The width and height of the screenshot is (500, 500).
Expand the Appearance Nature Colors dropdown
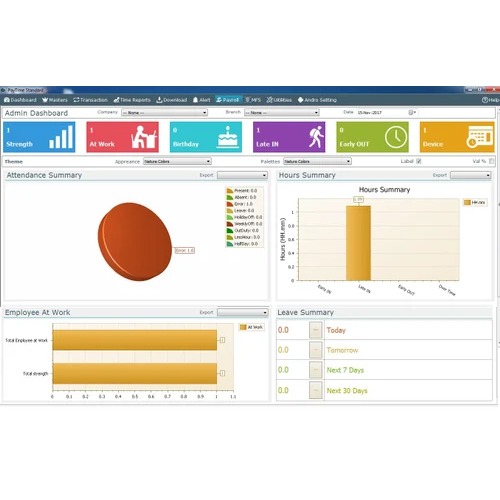pyautogui.click(x=177, y=161)
